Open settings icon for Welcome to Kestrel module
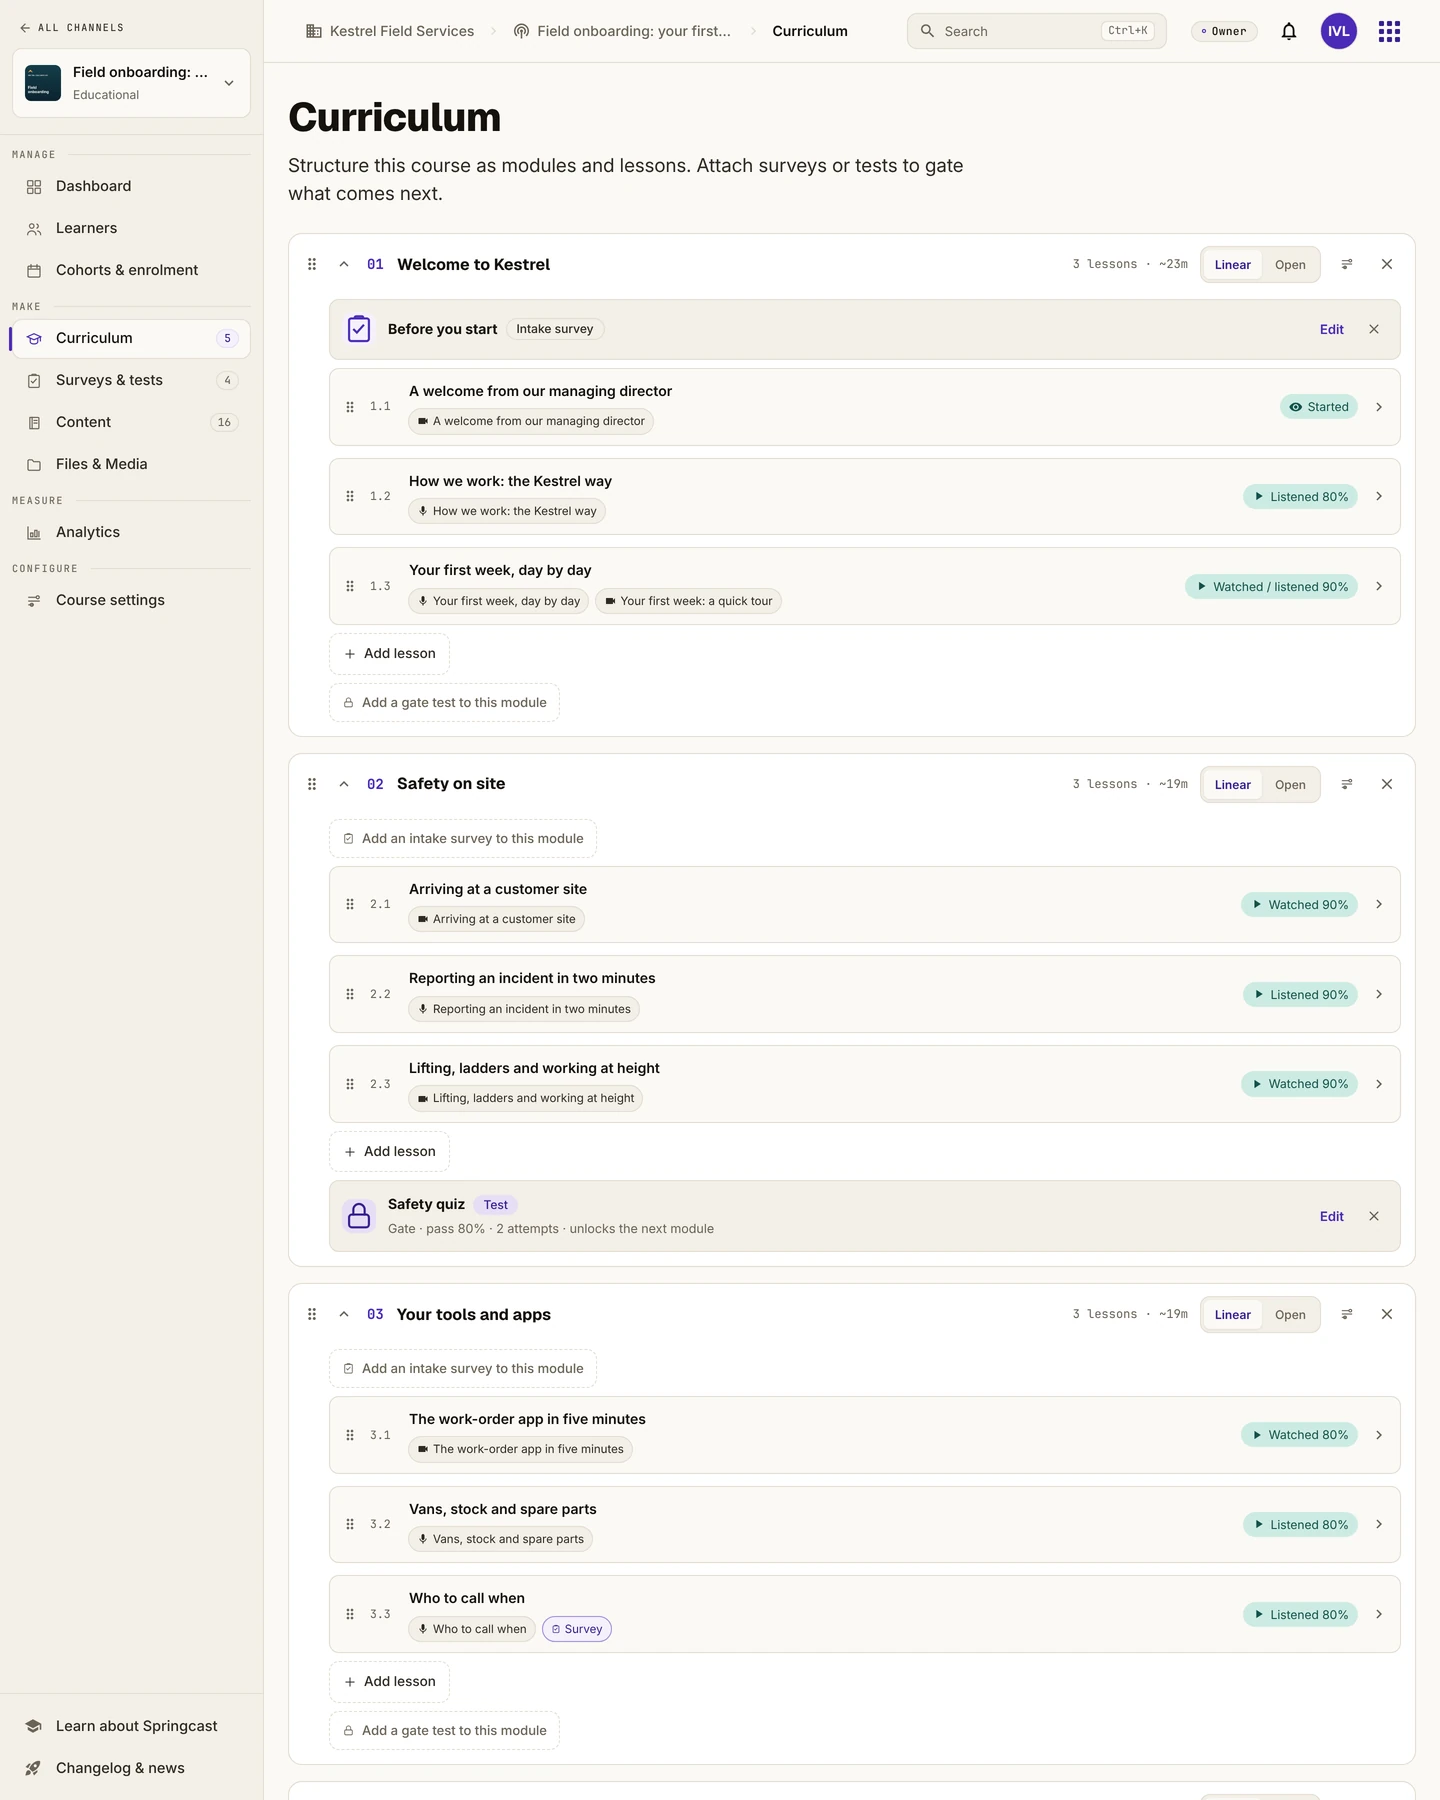This screenshot has width=1440, height=1800. pos(1347,264)
